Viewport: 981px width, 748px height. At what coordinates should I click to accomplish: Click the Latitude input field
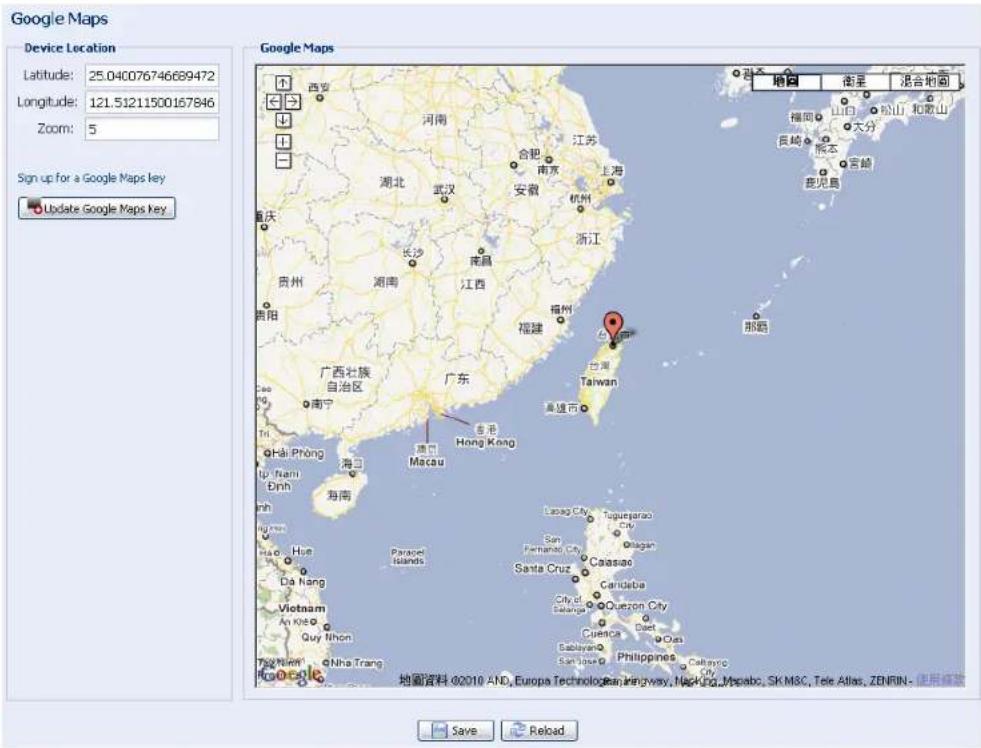coord(152,76)
